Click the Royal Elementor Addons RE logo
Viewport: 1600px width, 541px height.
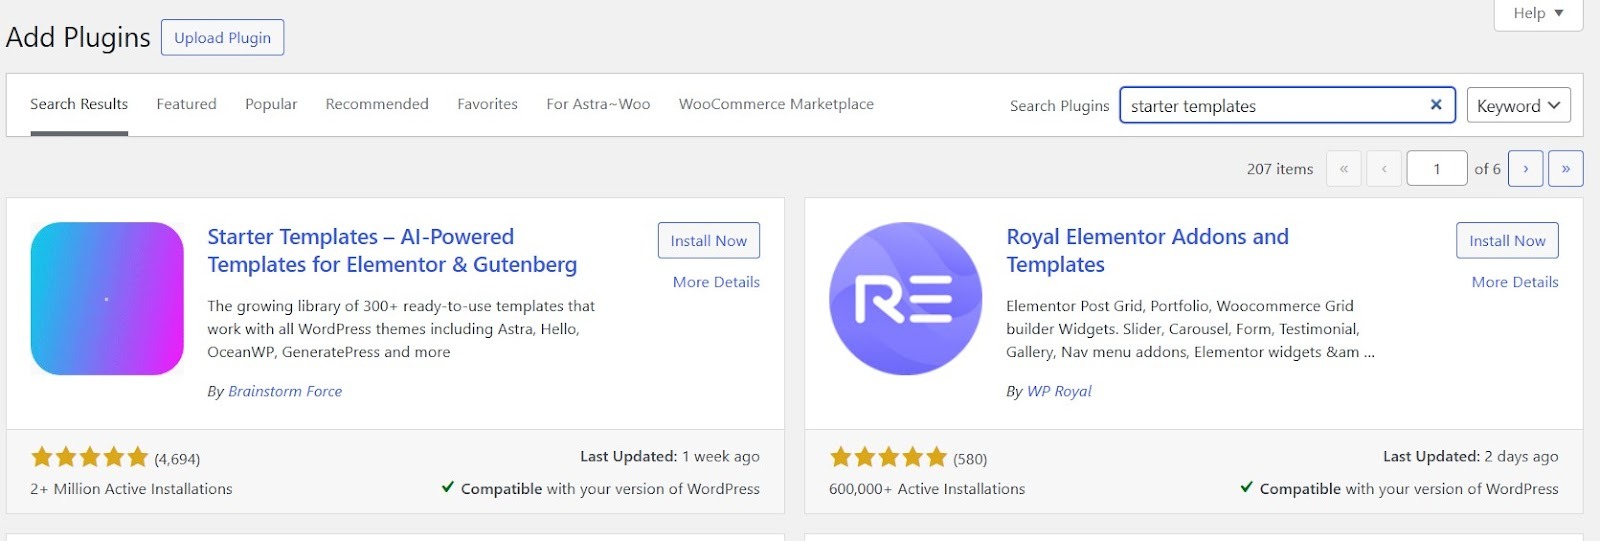pos(905,299)
